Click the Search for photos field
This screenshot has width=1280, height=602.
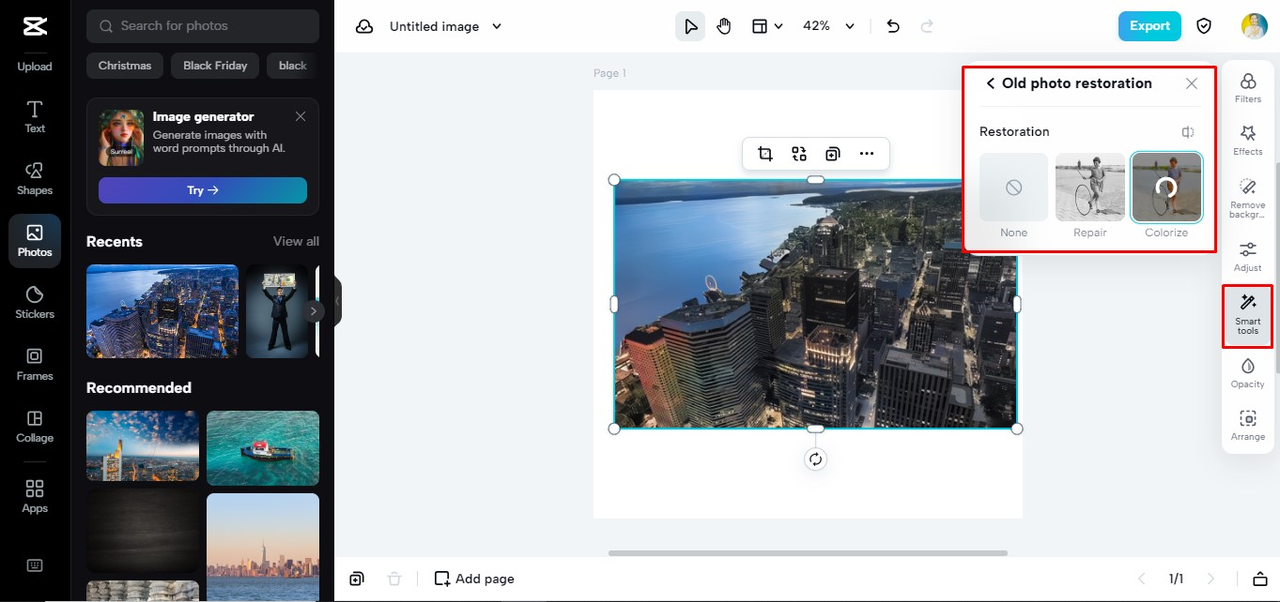click(203, 26)
